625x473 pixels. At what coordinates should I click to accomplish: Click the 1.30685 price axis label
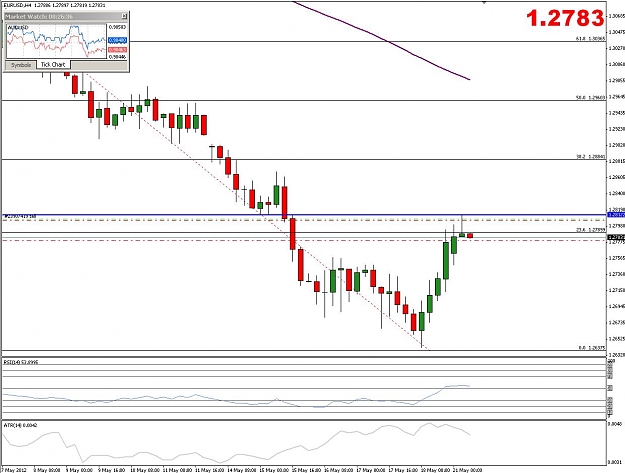tap(616, 16)
